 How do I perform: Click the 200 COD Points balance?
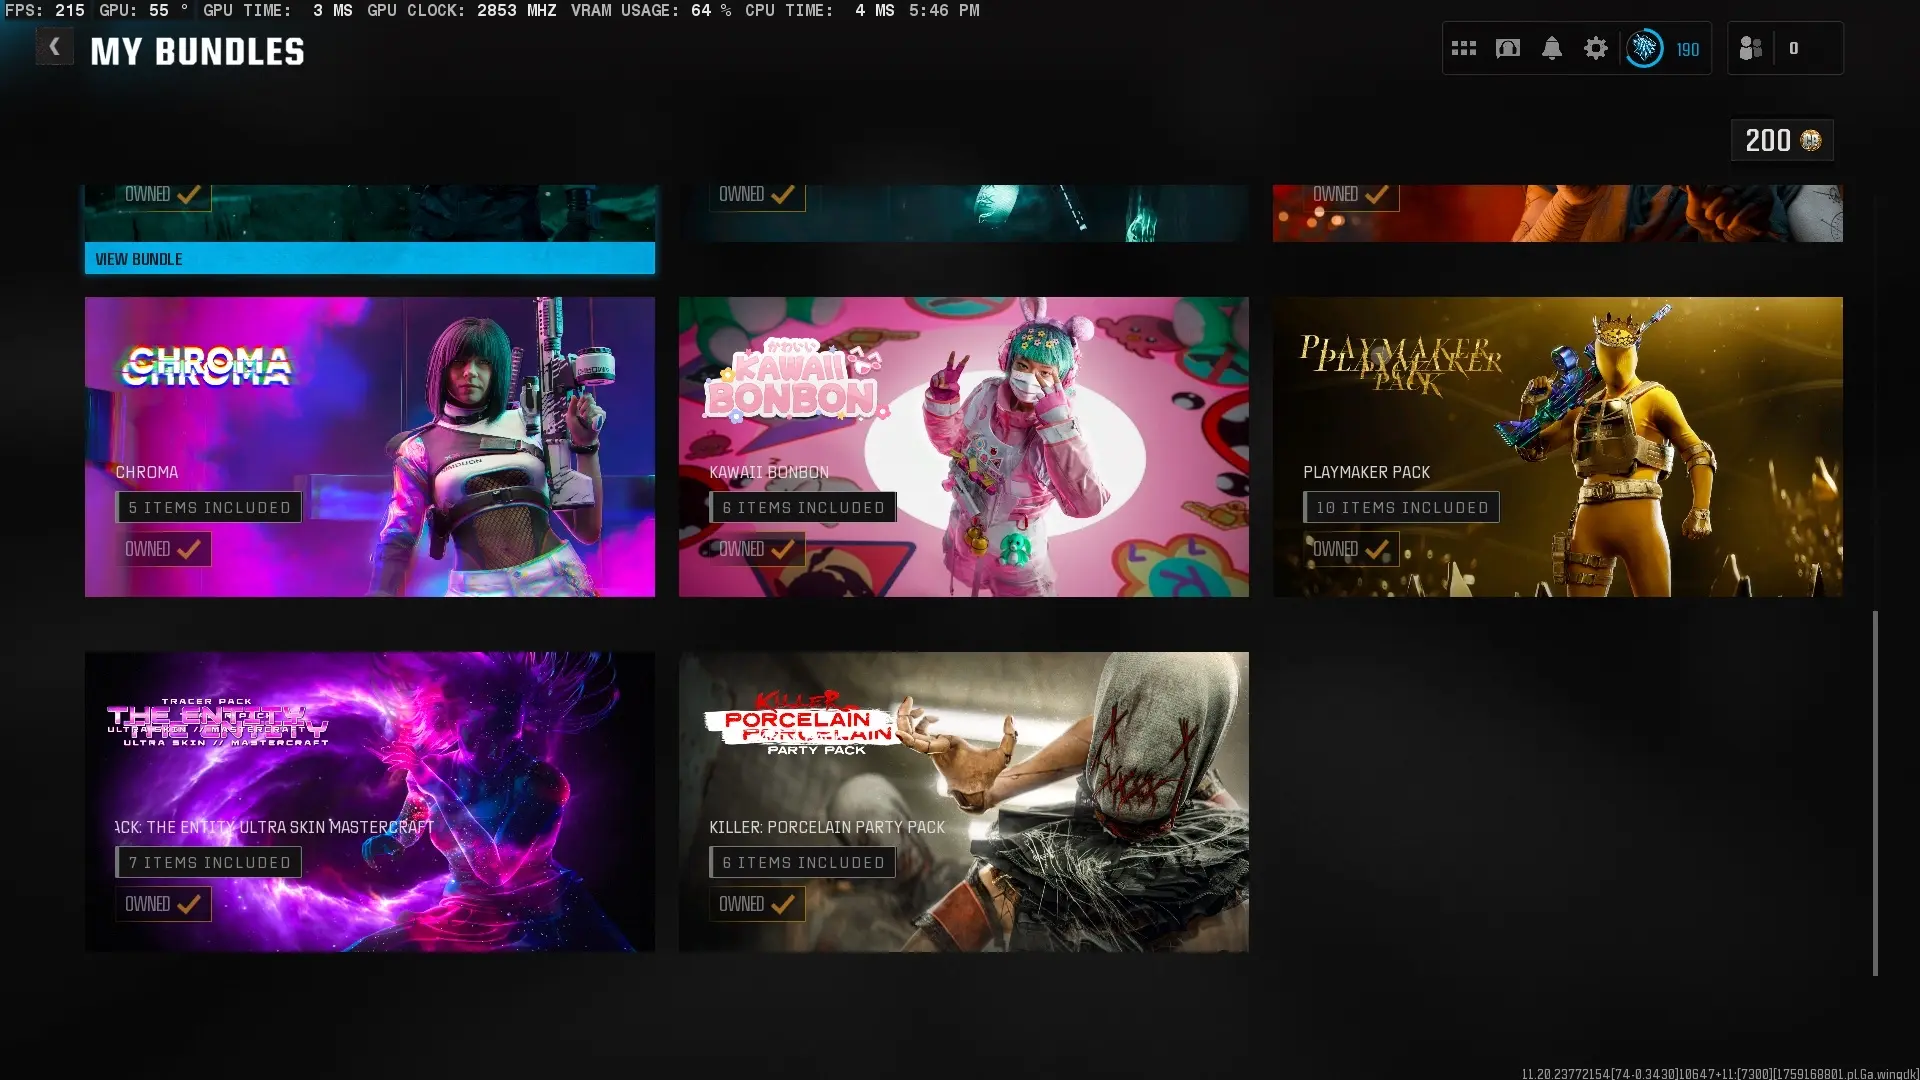[x=1767, y=141]
